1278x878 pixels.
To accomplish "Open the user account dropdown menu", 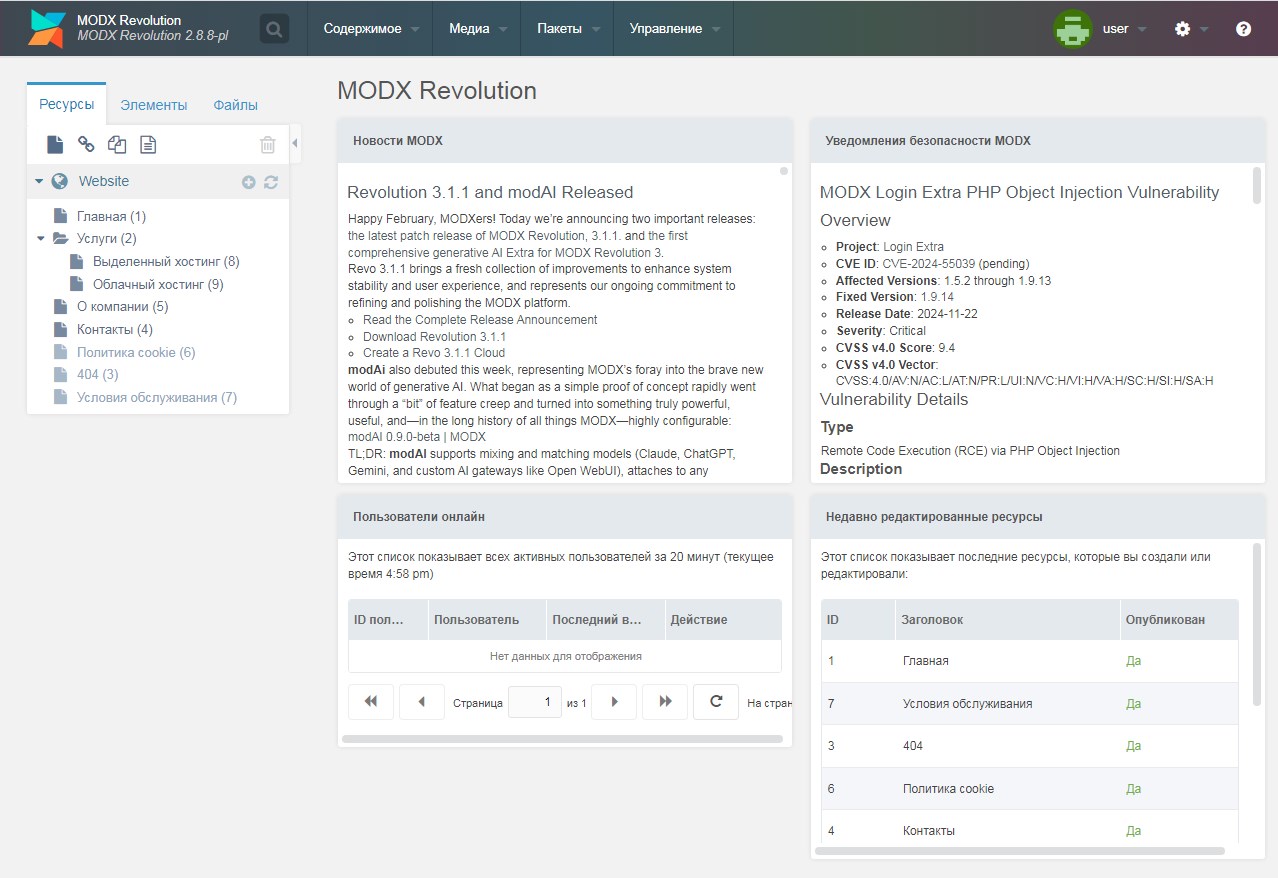I will [1101, 29].
